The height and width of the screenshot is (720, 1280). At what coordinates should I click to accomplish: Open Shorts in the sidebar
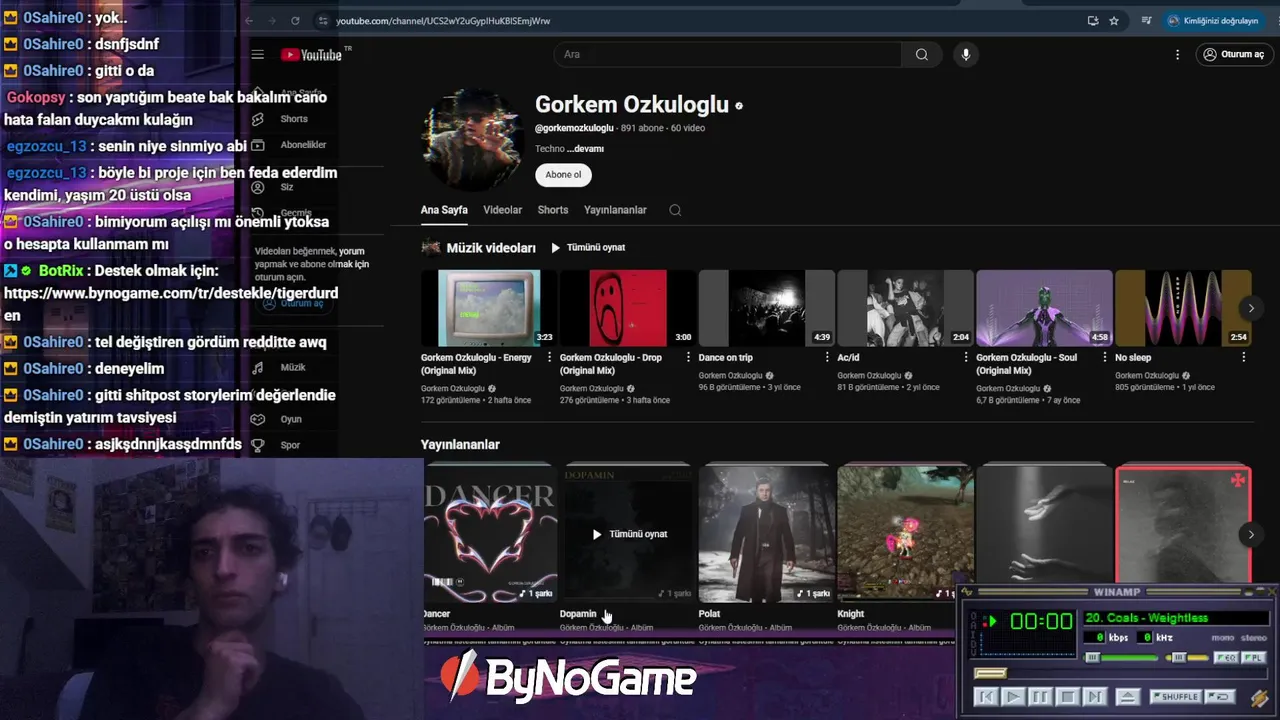292,119
